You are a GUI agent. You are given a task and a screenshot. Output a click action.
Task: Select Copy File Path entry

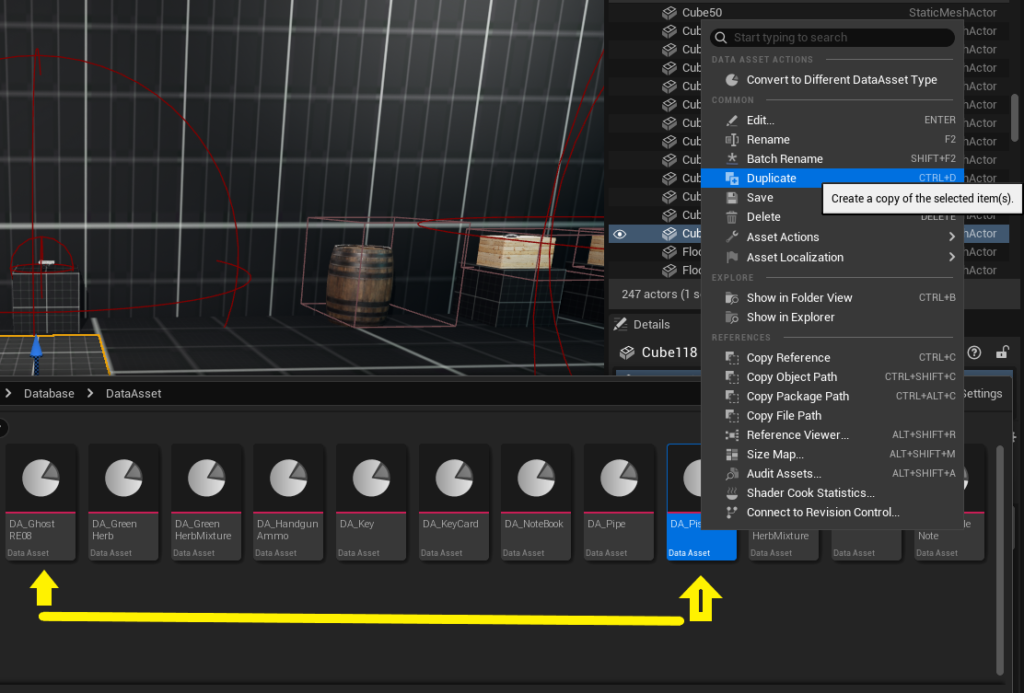click(783, 416)
